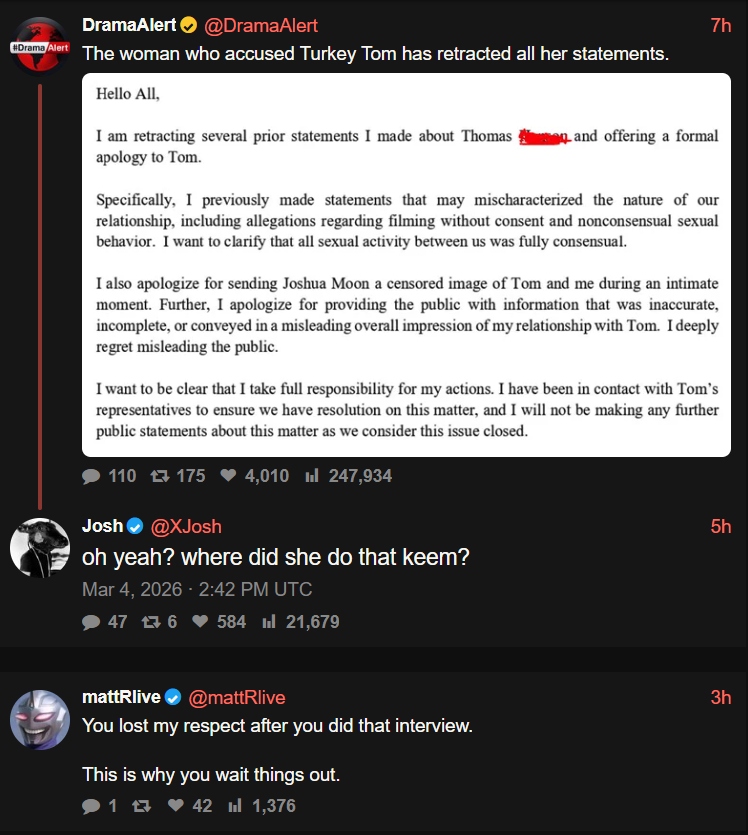Click Josh's profile avatar
This screenshot has width=748, height=835.
[39, 548]
